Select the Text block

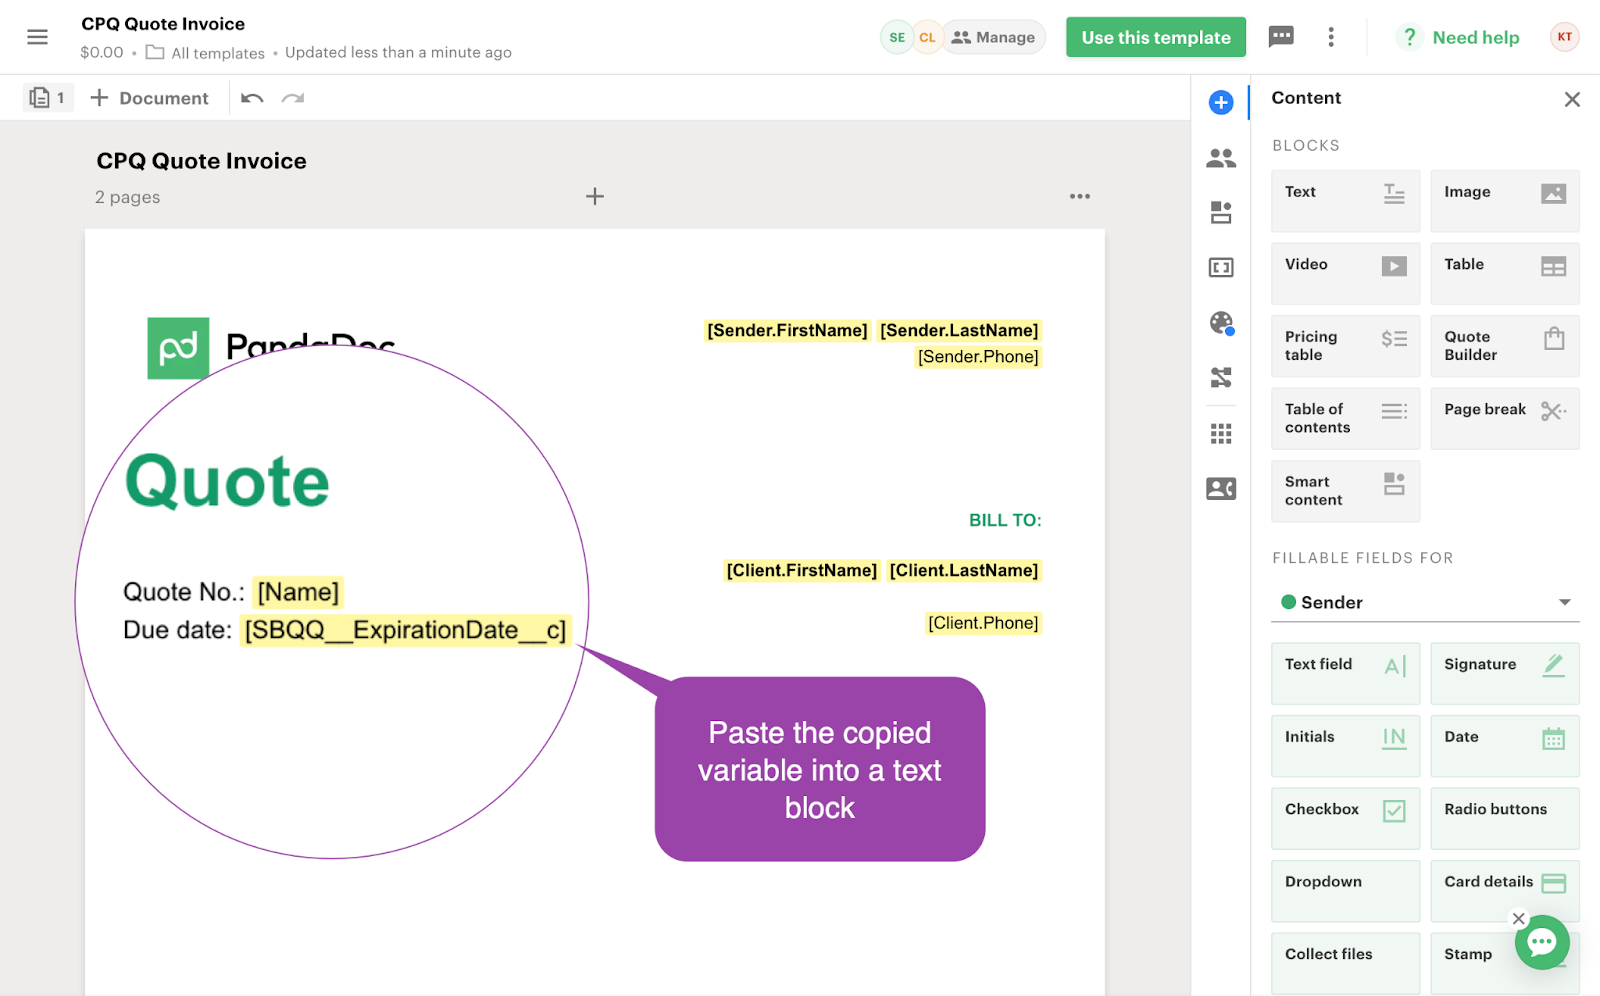click(x=1345, y=201)
